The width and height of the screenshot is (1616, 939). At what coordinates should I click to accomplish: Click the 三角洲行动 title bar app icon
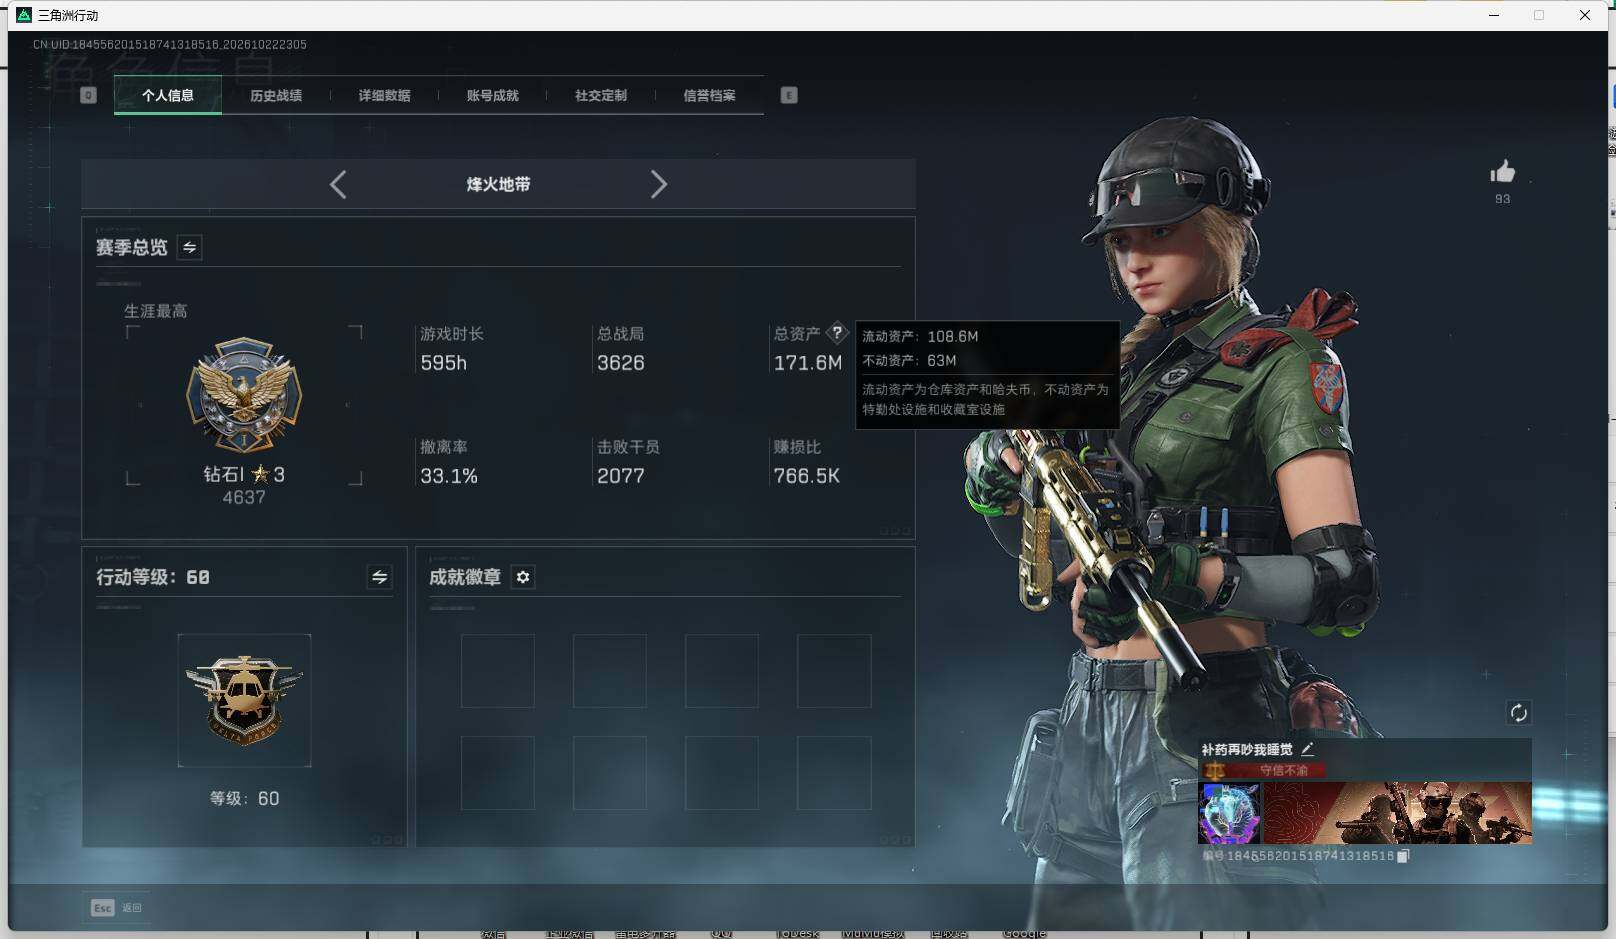[x=24, y=15]
